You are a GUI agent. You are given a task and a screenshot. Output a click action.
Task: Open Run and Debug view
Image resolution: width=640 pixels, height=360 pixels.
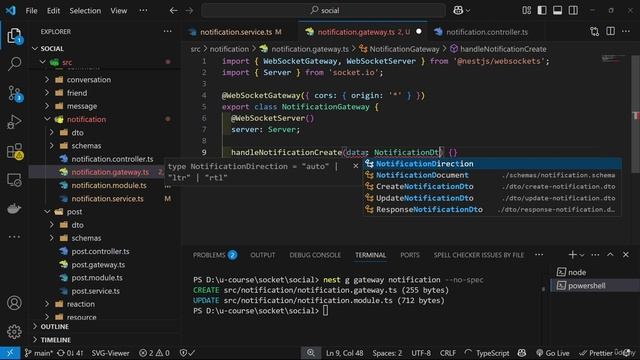[x=14, y=122]
